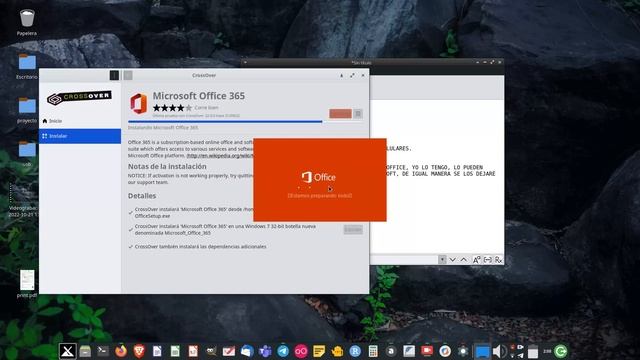Screen dimensions: 640x360
Task: Open the RStudio R icon in taskbar
Action: pyautogui.click(x=355, y=351)
